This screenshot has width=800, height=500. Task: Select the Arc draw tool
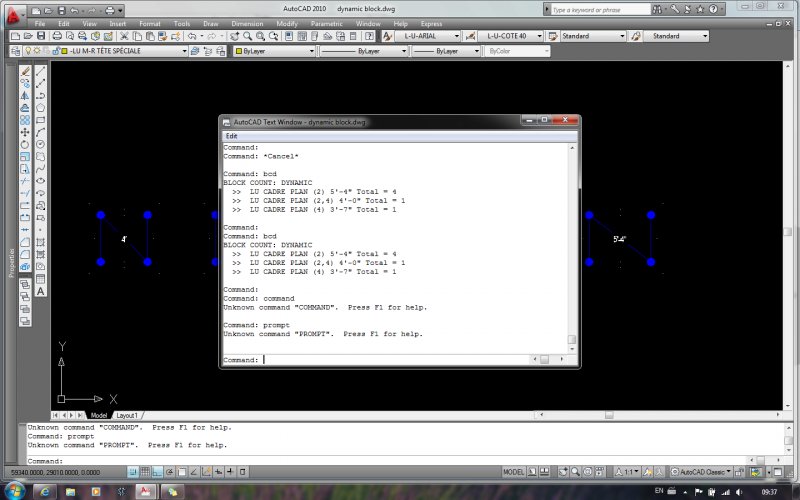point(41,133)
